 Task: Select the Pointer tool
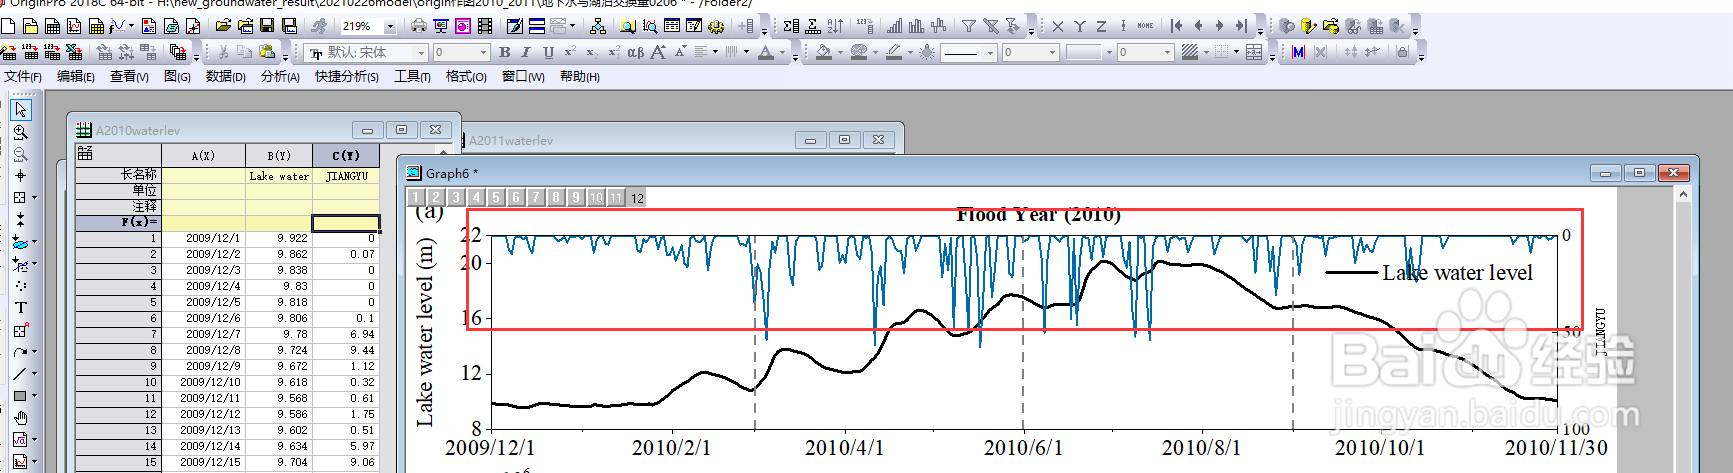(21, 109)
